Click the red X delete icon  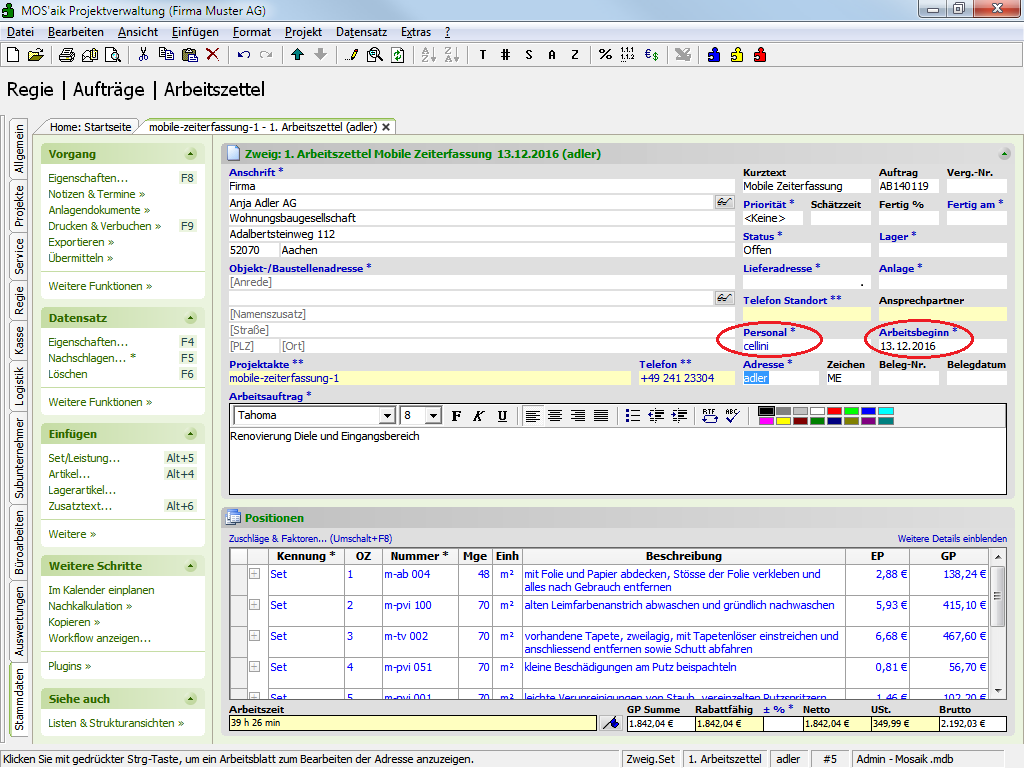pyautogui.click(x=212, y=55)
